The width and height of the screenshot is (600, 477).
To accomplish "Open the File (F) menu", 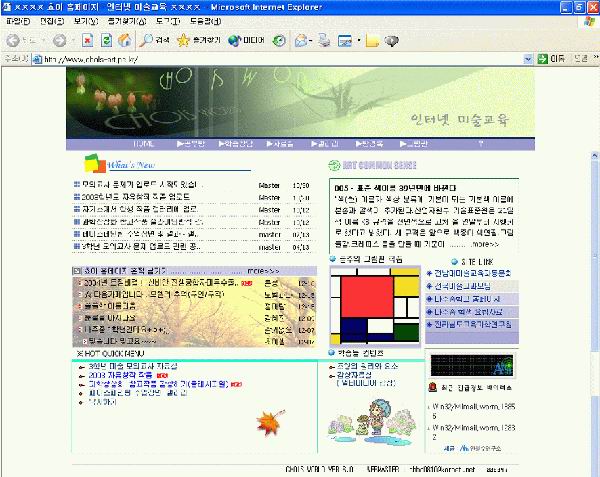I will tap(18, 21).
